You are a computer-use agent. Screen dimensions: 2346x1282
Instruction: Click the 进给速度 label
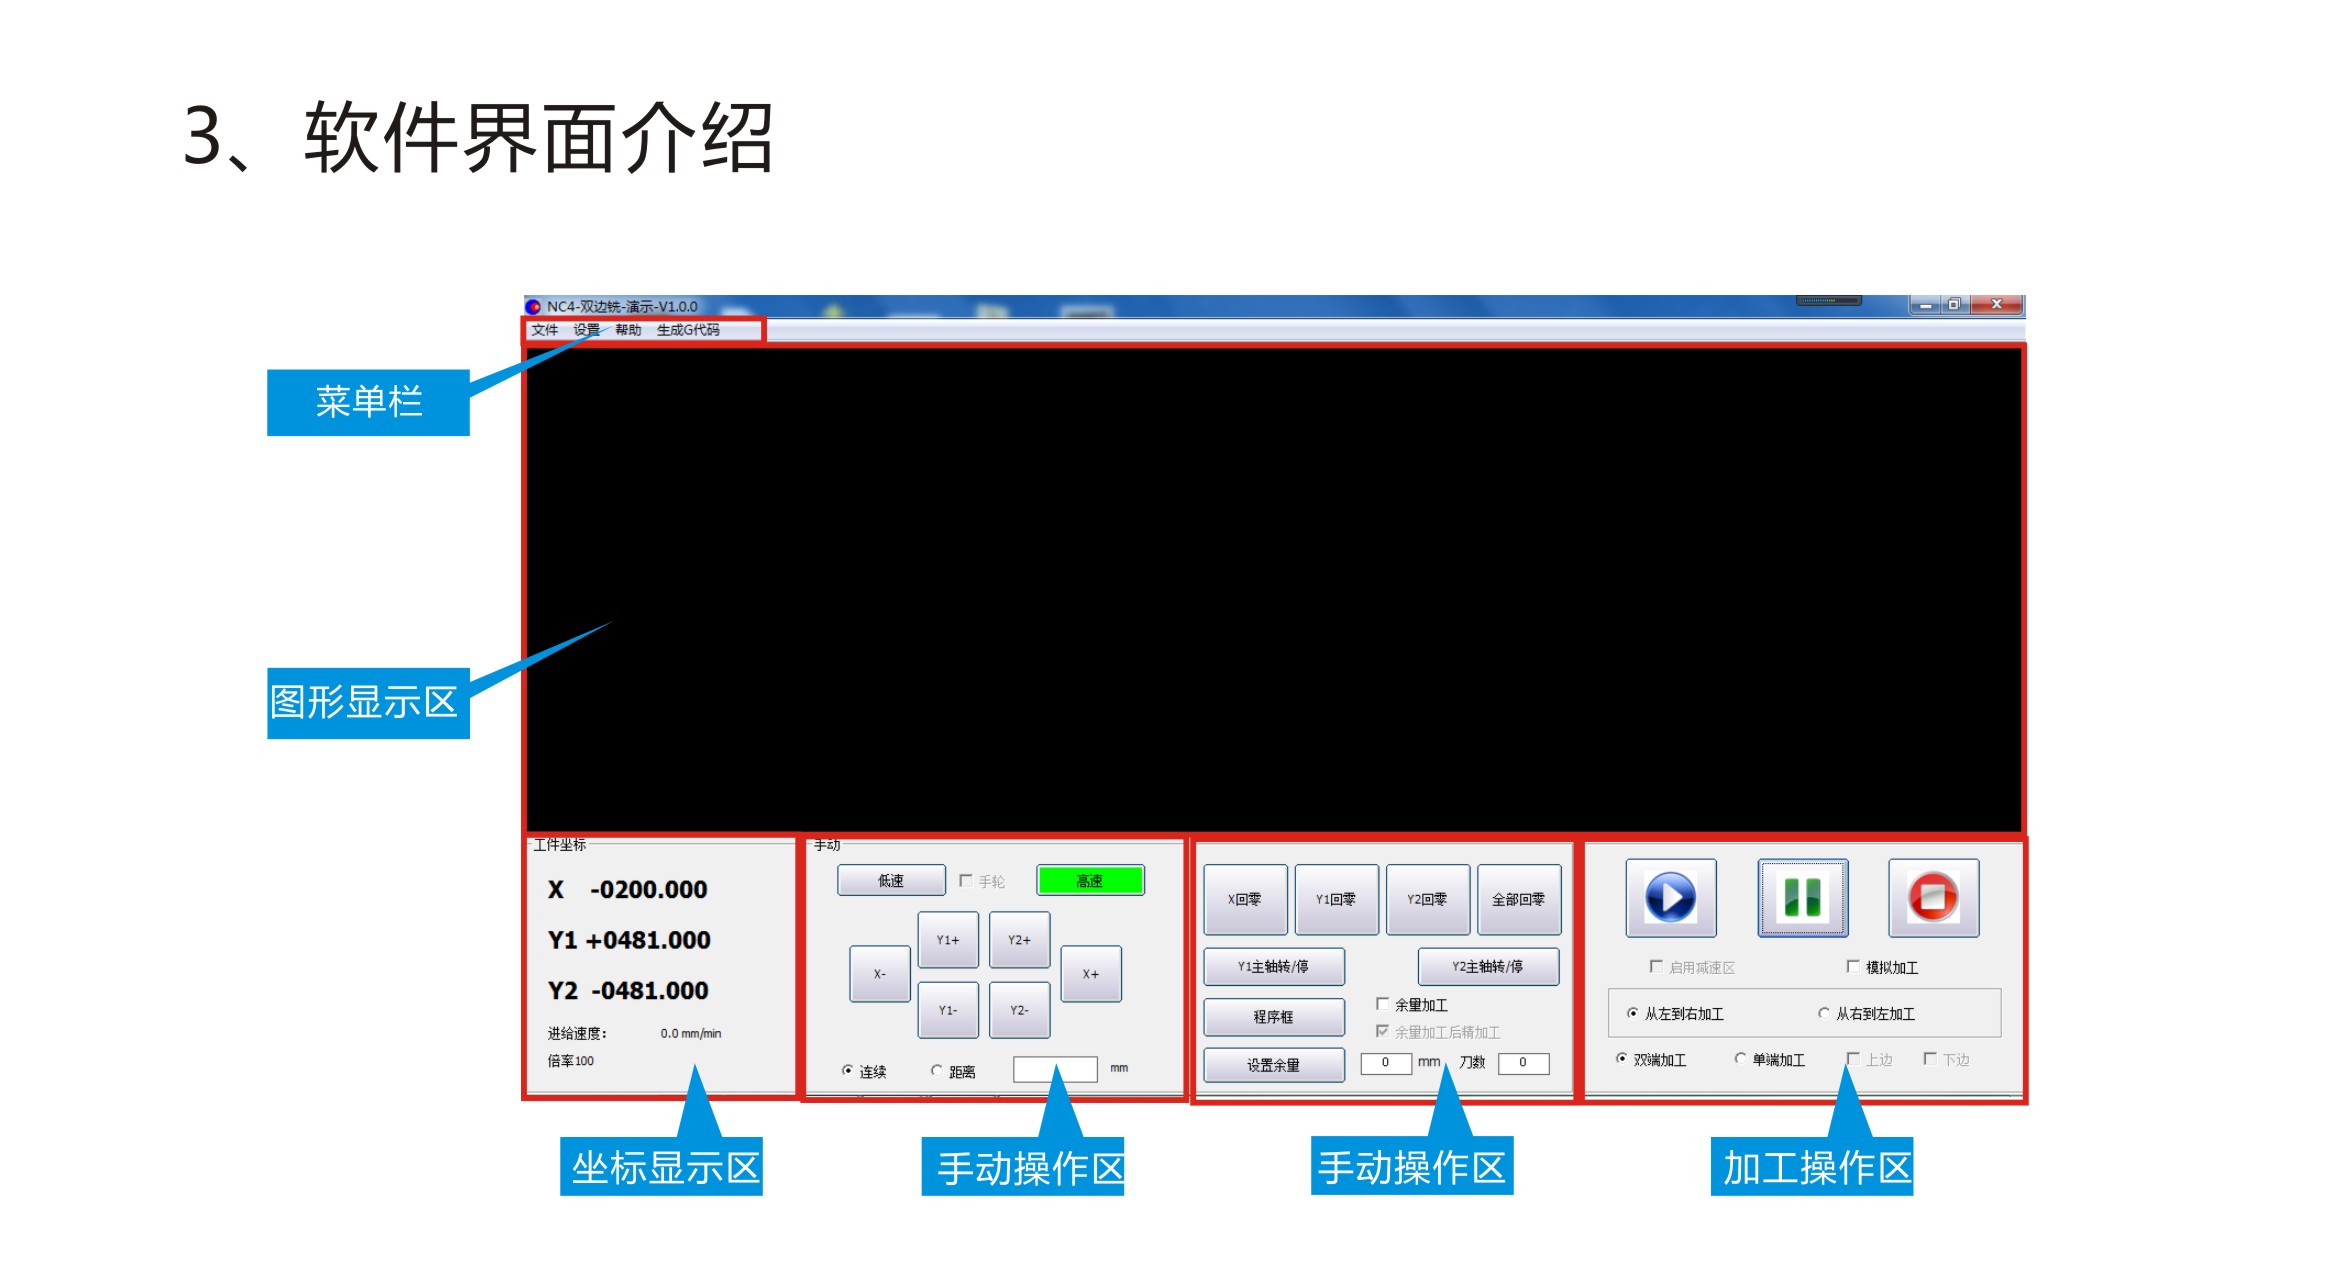click(577, 1034)
